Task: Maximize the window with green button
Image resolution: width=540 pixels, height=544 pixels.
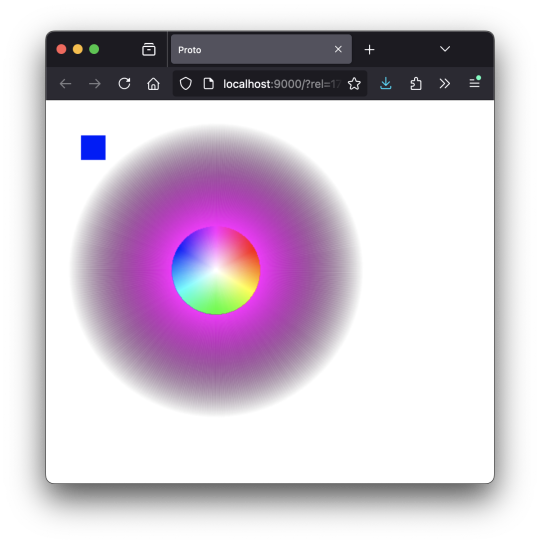Action: (94, 49)
